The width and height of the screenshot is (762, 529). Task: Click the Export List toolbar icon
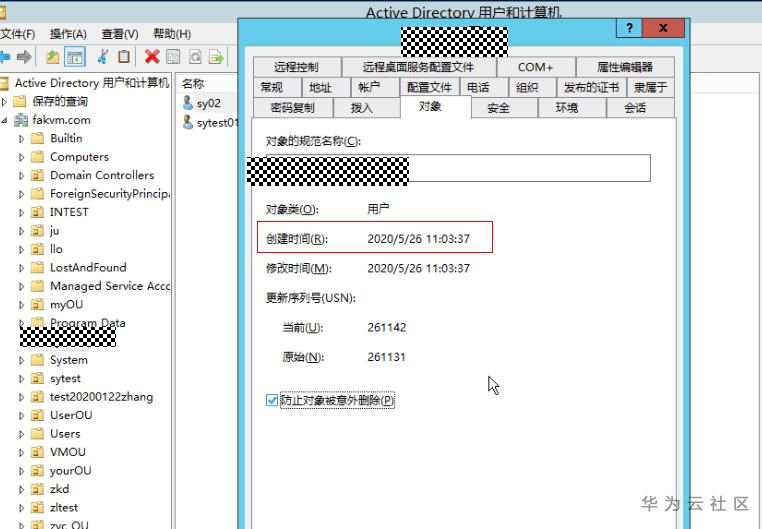coord(216,57)
